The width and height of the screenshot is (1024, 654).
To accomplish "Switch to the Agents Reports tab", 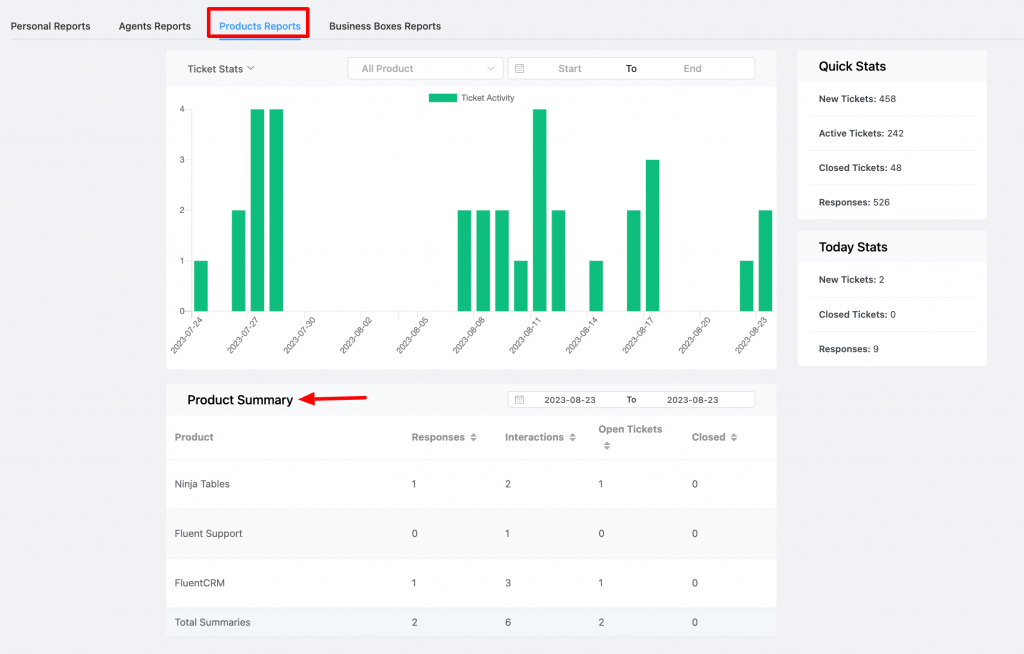I will click(x=154, y=26).
